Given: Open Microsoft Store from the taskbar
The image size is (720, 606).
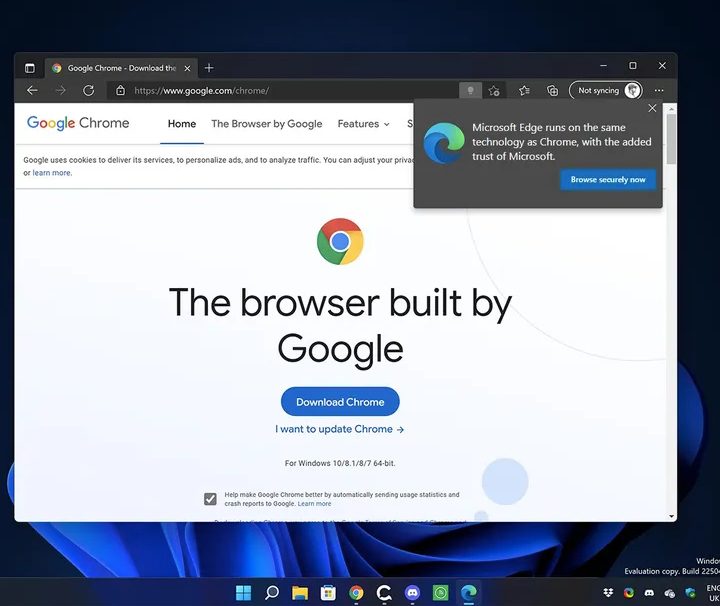Looking at the screenshot, I should click(x=328, y=593).
